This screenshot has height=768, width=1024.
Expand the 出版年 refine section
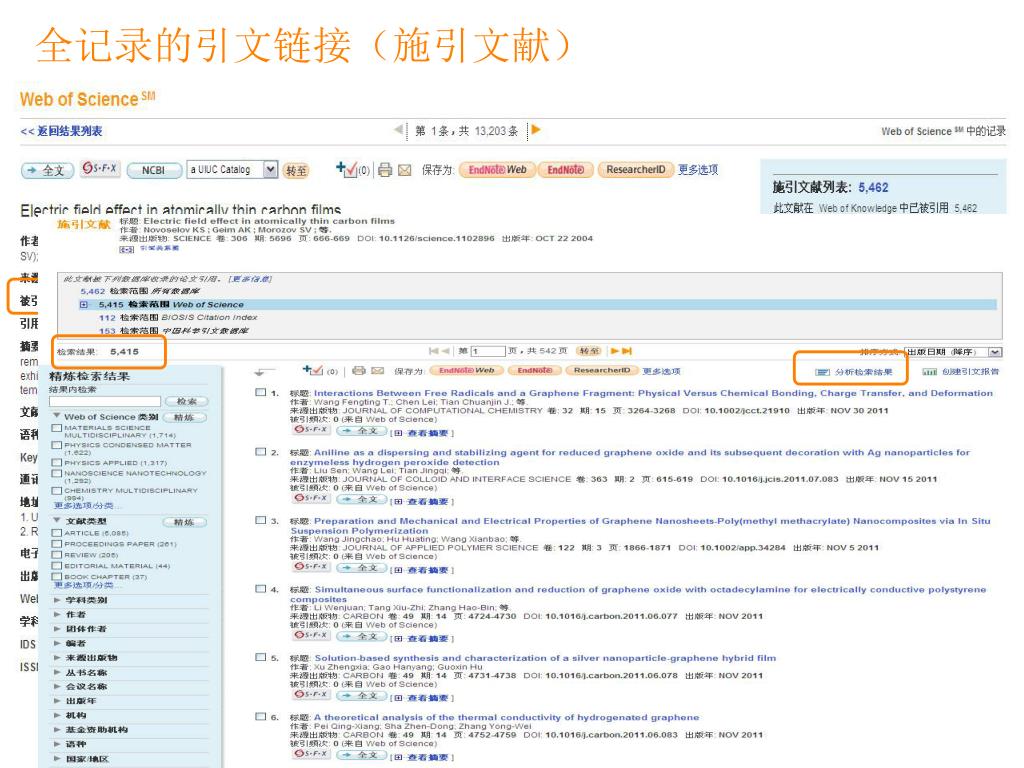coord(57,700)
